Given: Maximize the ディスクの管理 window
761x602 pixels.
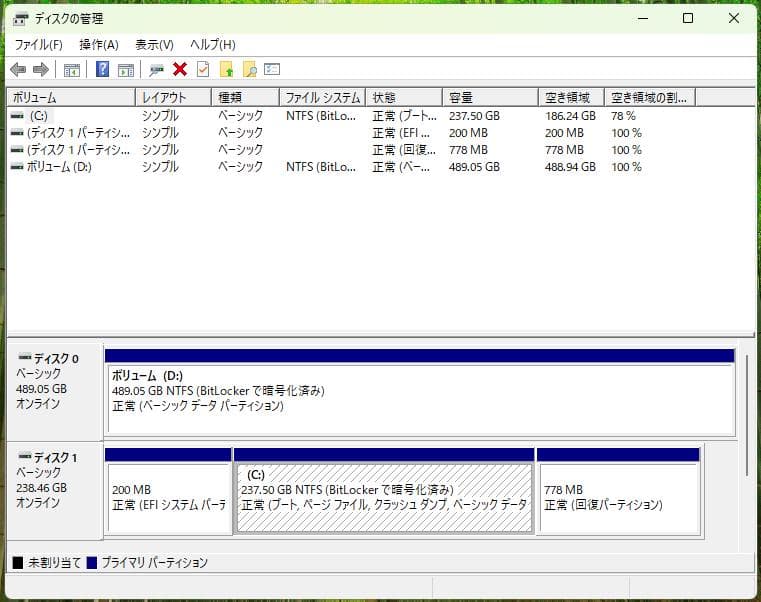Looking at the screenshot, I should tap(688, 18).
